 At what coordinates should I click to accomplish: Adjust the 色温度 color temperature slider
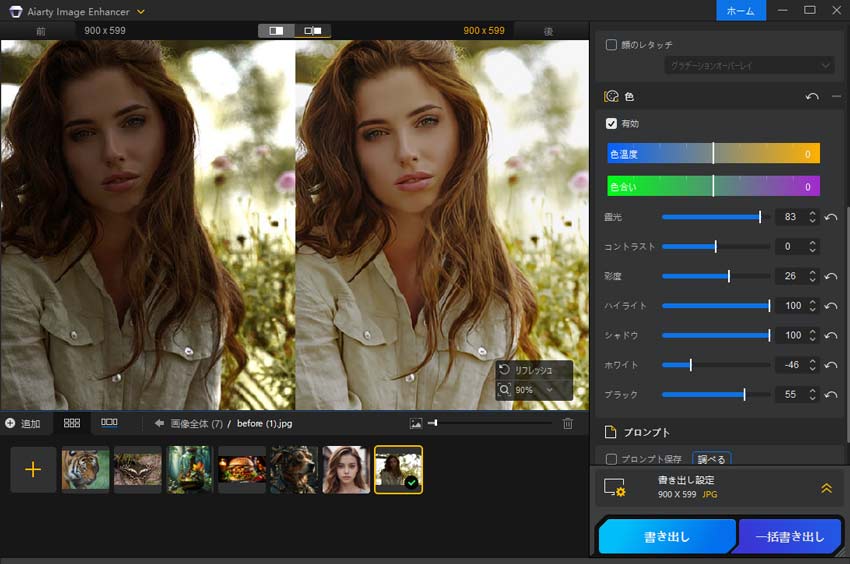coord(713,153)
